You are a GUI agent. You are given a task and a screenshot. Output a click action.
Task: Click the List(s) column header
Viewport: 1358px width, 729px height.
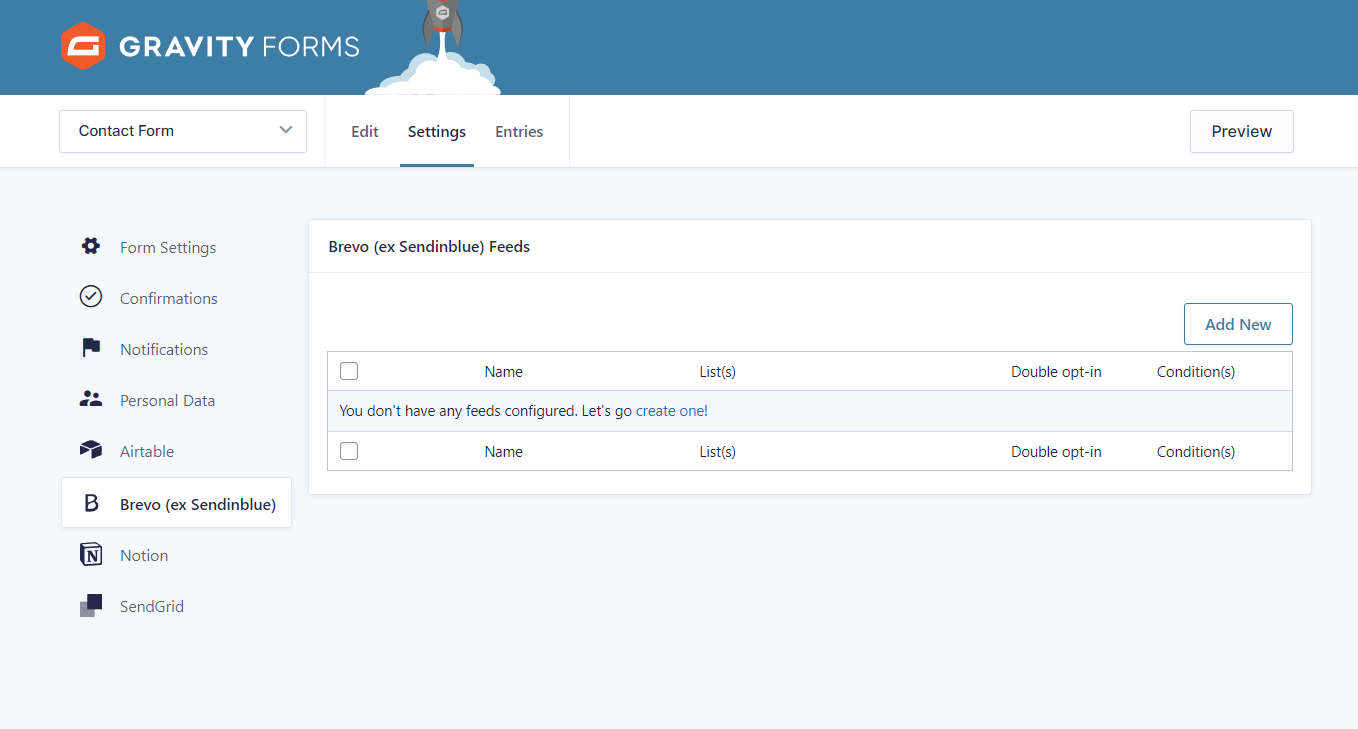tap(718, 371)
